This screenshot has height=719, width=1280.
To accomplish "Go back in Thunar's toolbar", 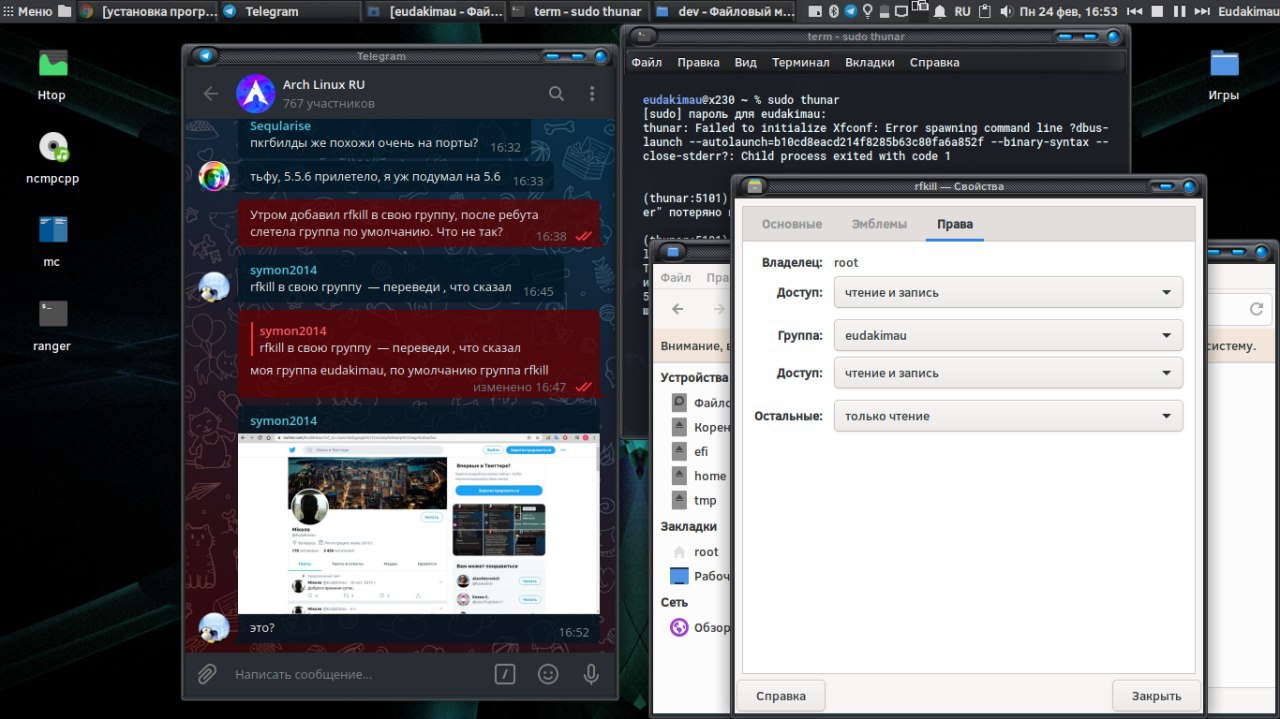I will (678, 309).
